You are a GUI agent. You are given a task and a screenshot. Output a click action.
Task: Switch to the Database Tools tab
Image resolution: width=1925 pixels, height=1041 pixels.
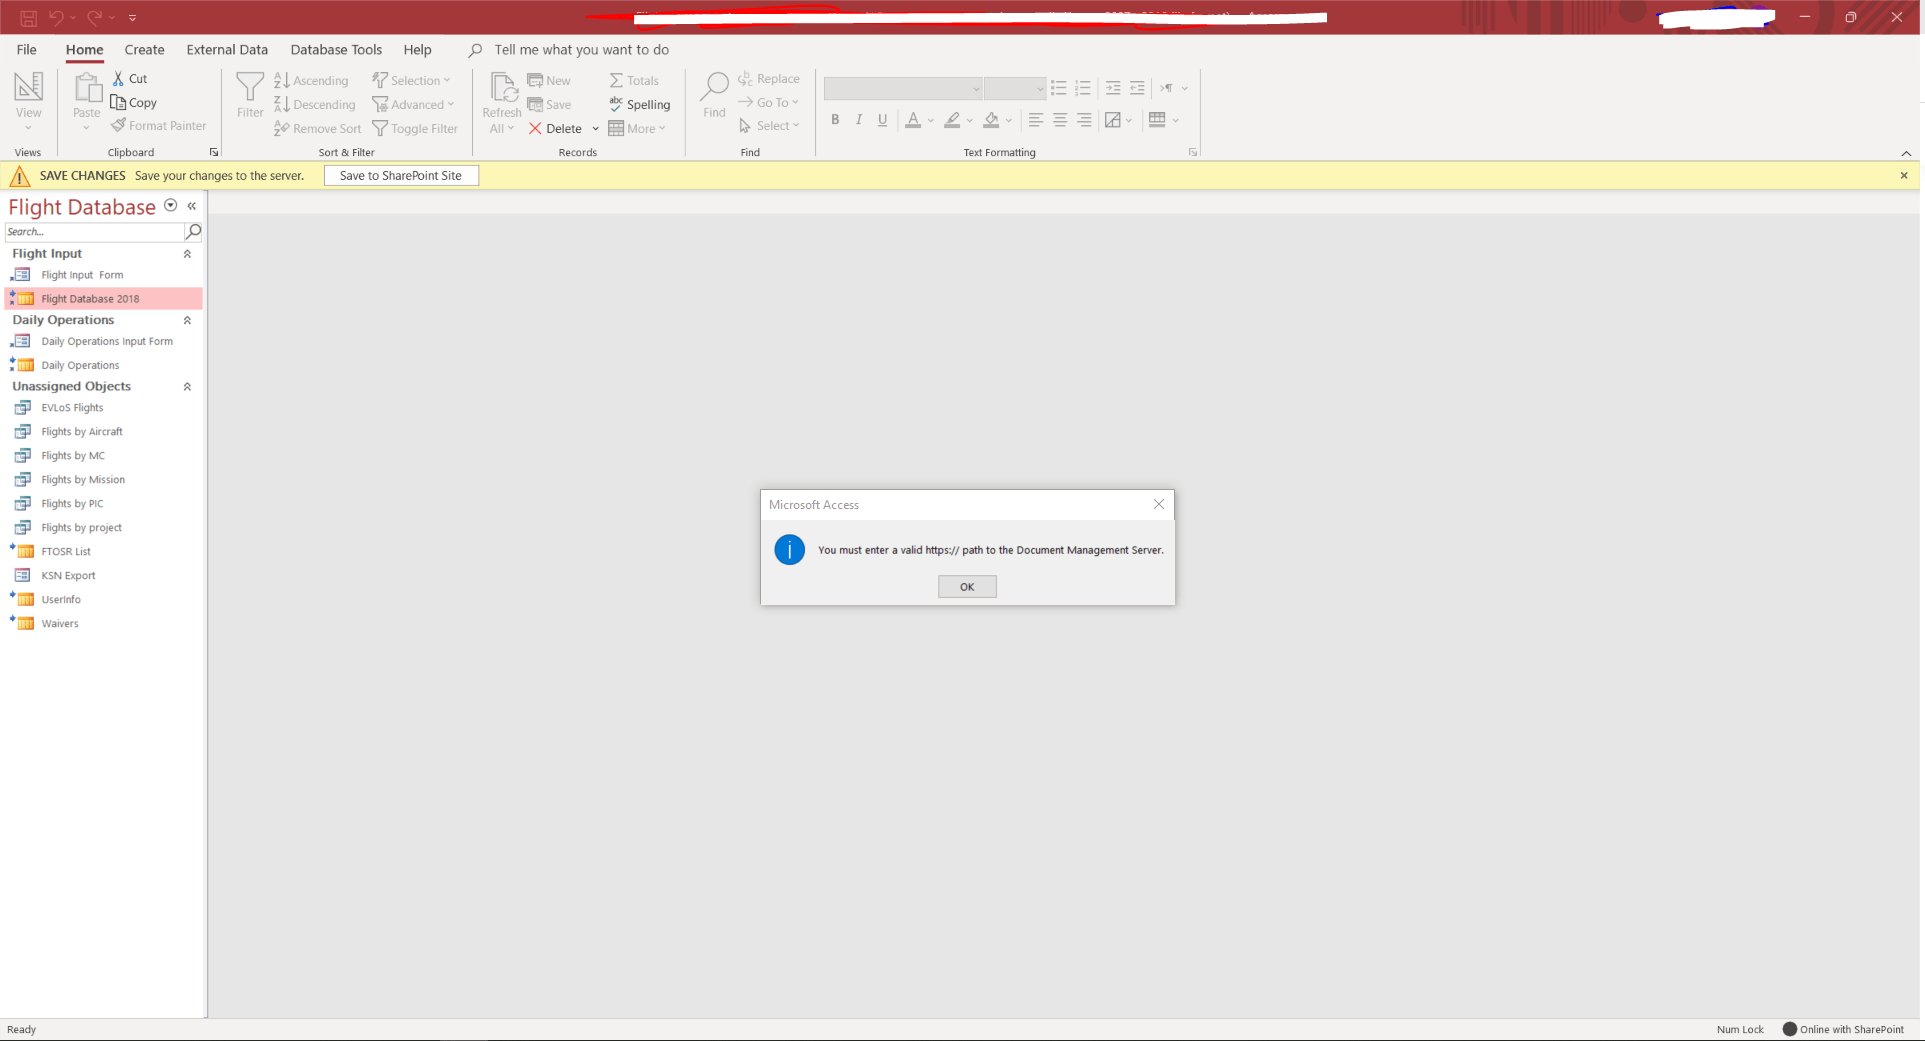336,50
